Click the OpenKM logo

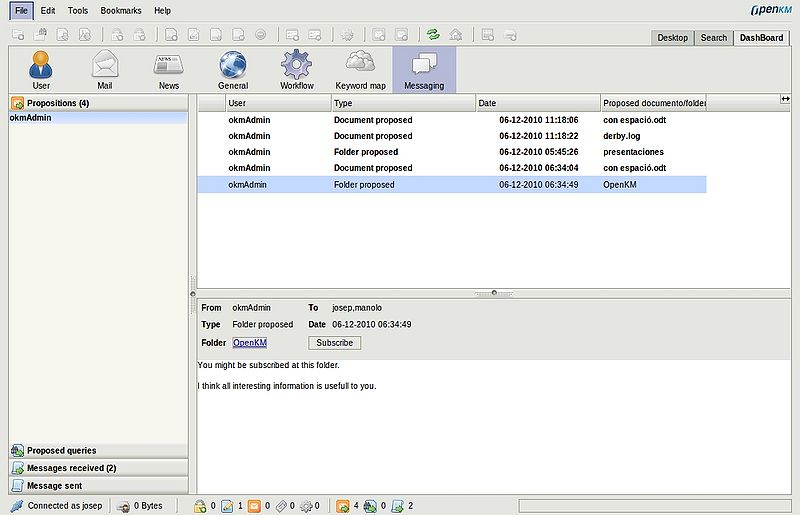tap(771, 10)
